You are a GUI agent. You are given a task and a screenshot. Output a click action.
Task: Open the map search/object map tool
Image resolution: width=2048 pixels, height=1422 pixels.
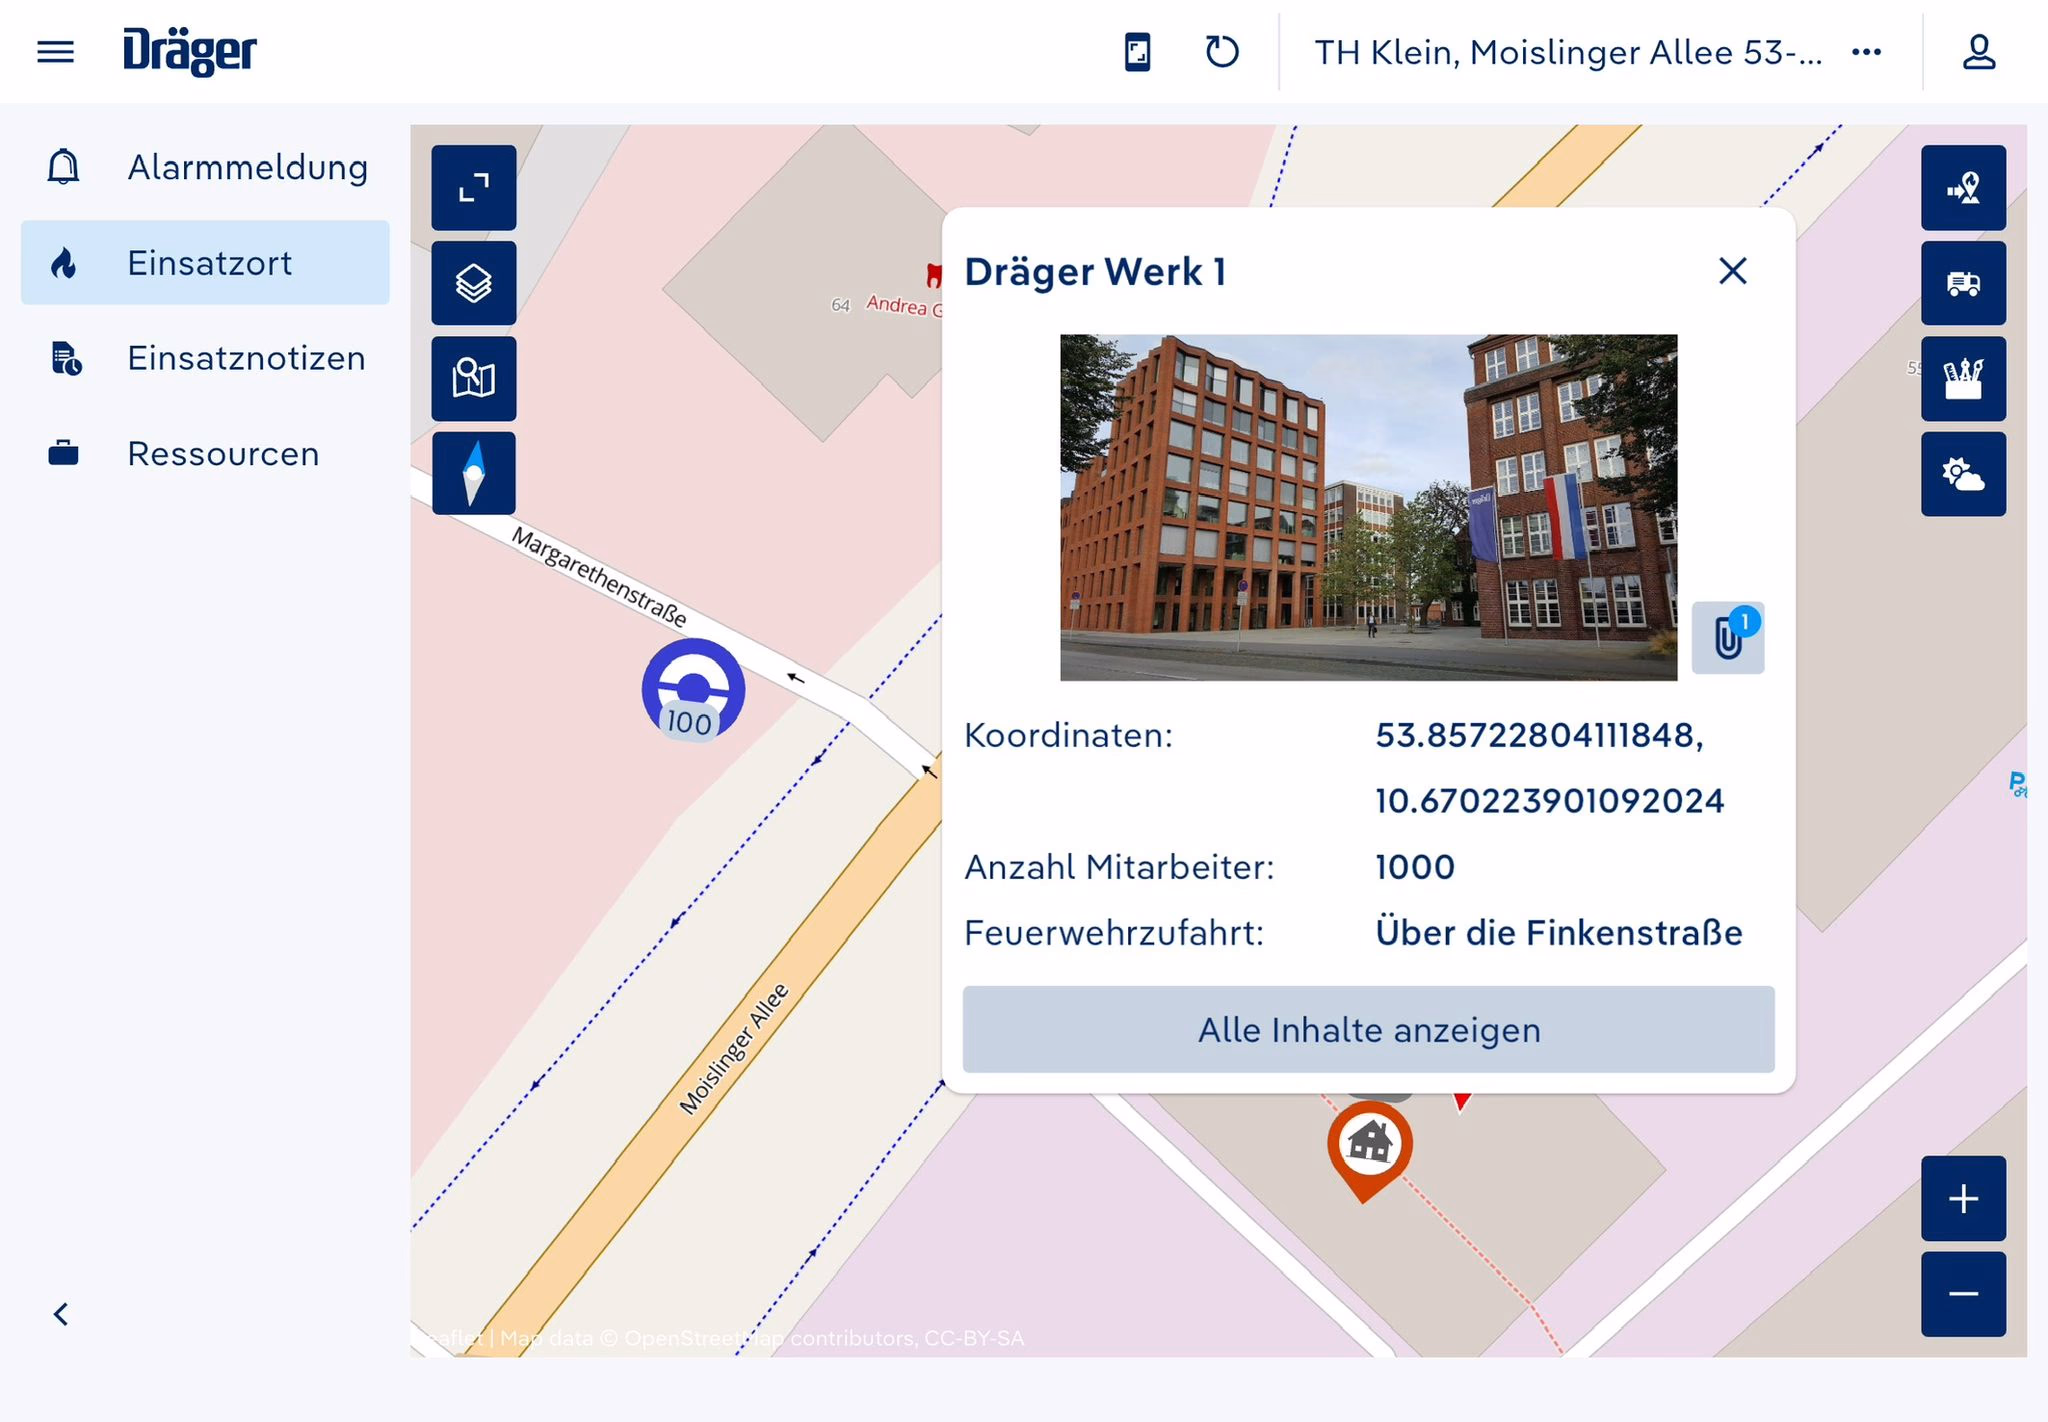point(474,378)
